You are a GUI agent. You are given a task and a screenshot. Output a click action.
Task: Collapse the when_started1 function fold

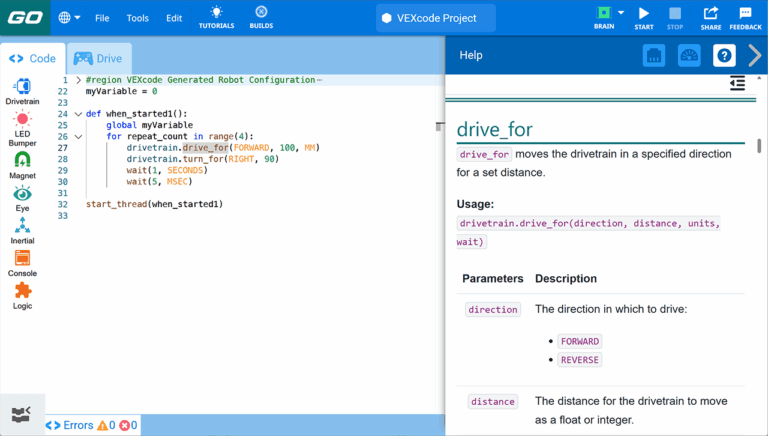click(x=78, y=114)
